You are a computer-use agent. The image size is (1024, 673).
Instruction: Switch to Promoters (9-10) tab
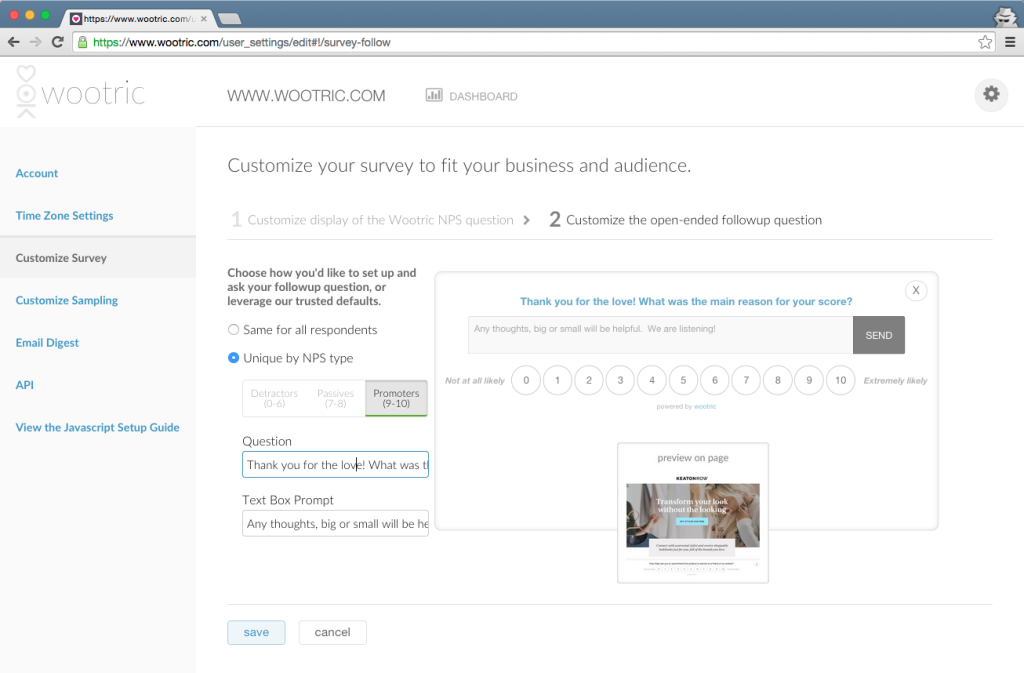point(396,398)
